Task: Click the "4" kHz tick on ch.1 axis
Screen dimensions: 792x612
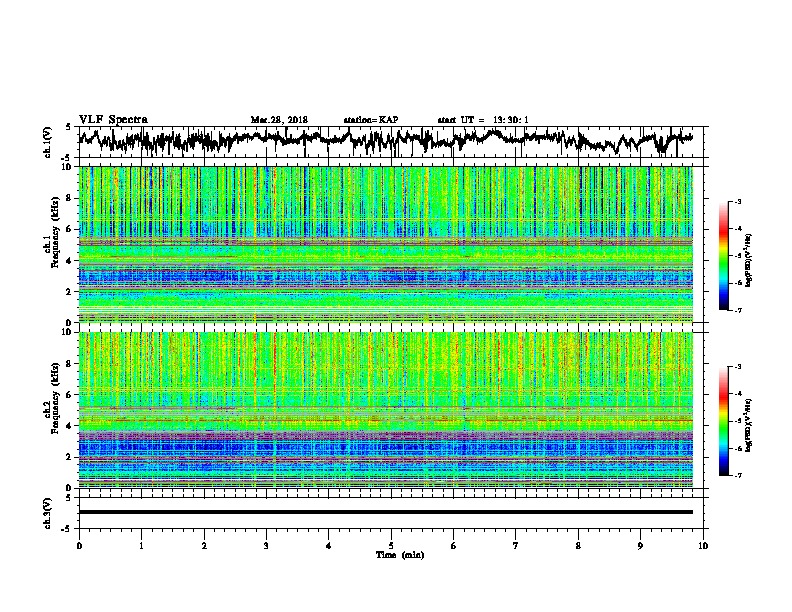Action: (x=69, y=261)
